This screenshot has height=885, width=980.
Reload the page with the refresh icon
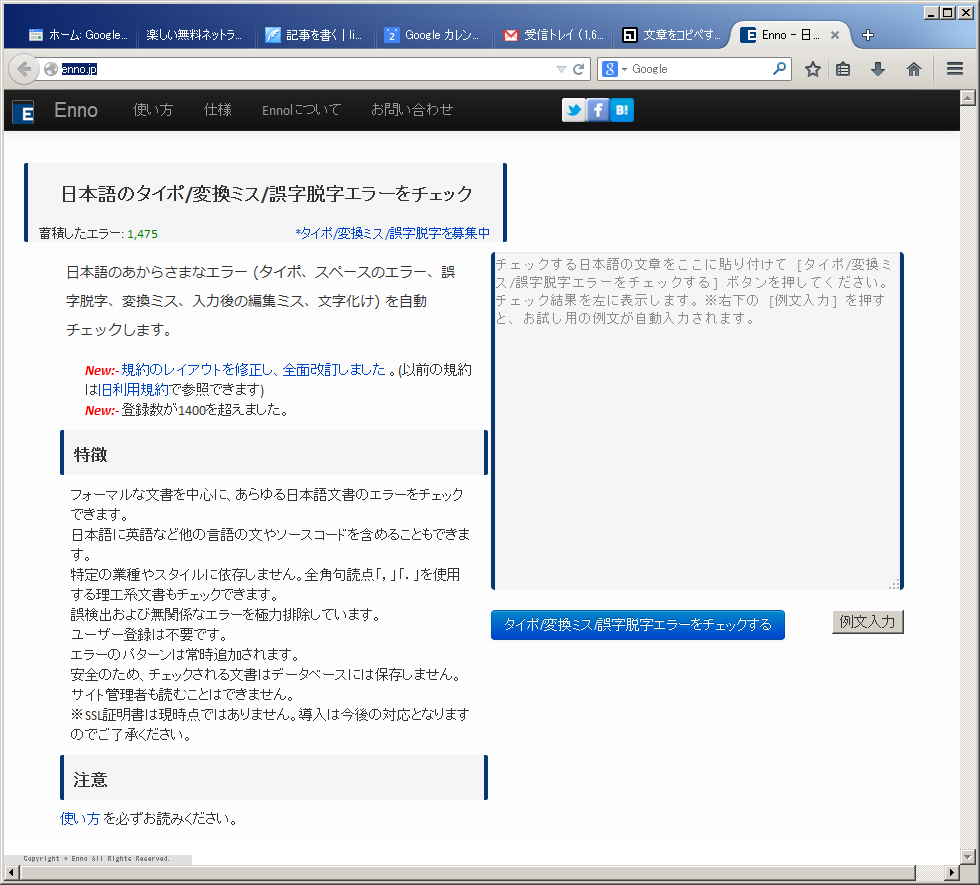coord(579,69)
